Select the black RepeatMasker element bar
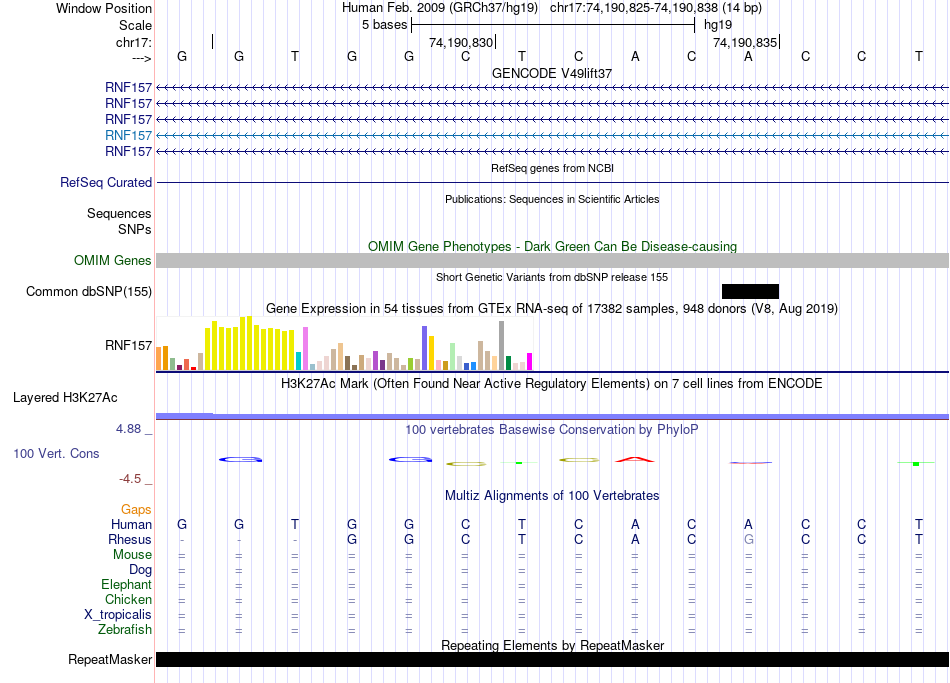Viewport: 950px width, 683px height. [552, 659]
